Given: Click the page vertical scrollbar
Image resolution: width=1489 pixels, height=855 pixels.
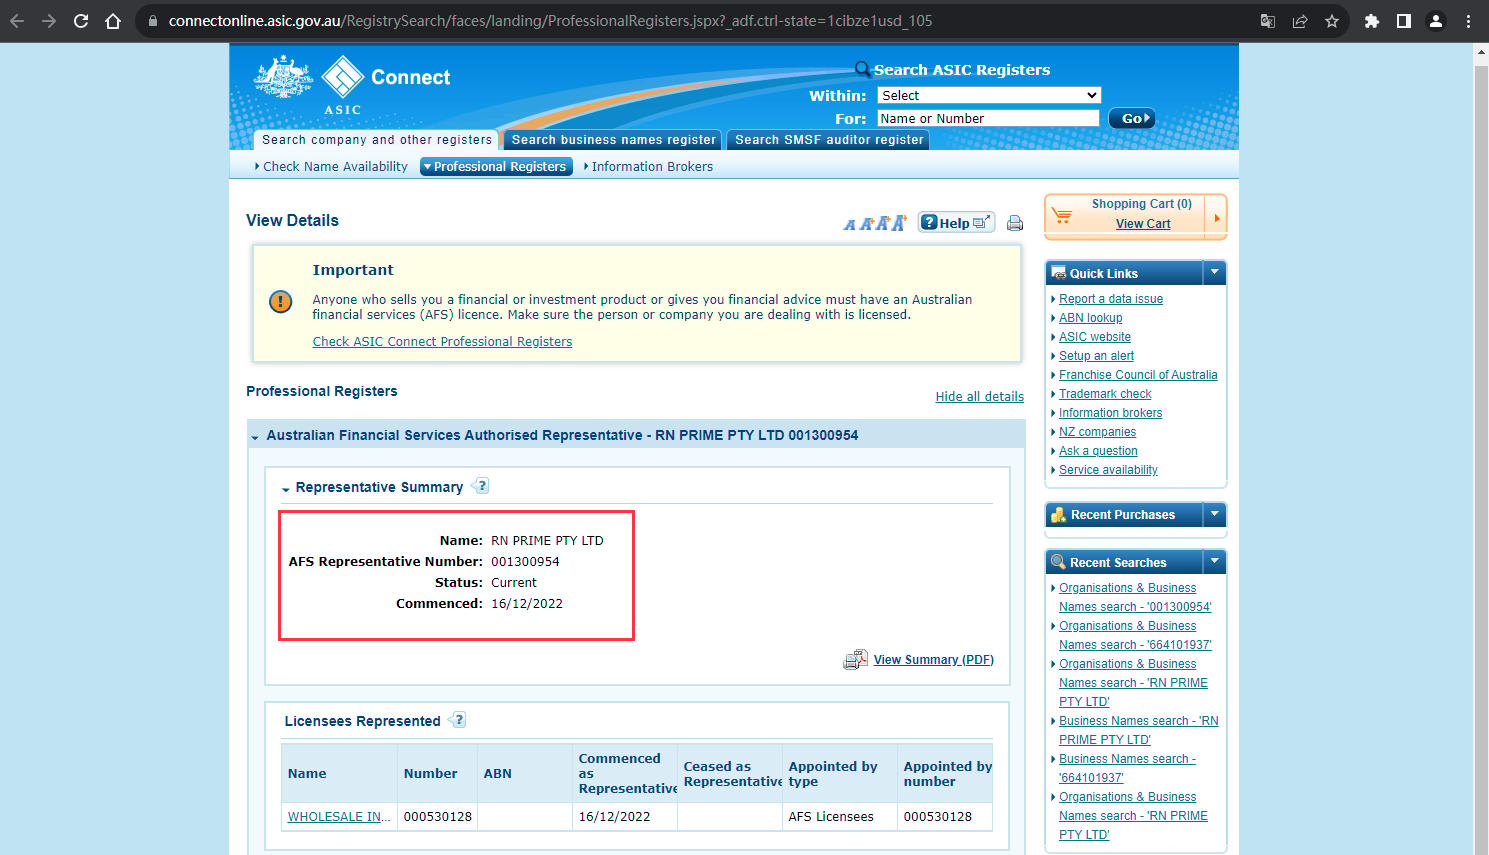Looking at the screenshot, I should (1481, 450).
